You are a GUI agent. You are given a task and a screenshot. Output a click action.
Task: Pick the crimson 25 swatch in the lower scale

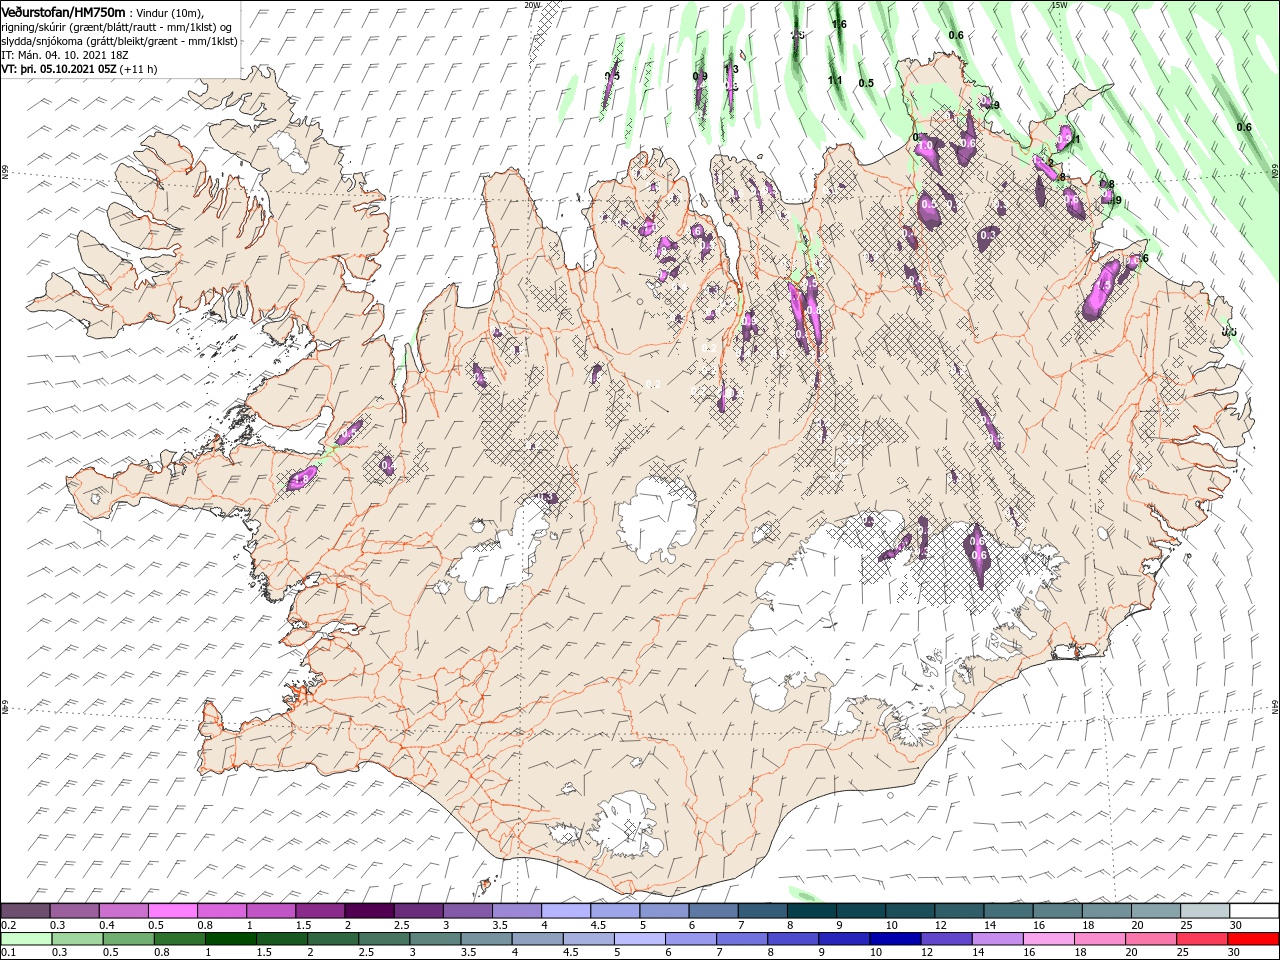[x=1203, y=939]
